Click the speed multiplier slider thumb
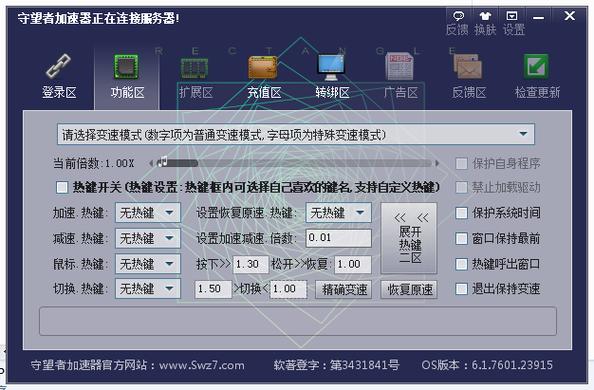This screenshot has width=594, height=390. (x=163, y=162)
